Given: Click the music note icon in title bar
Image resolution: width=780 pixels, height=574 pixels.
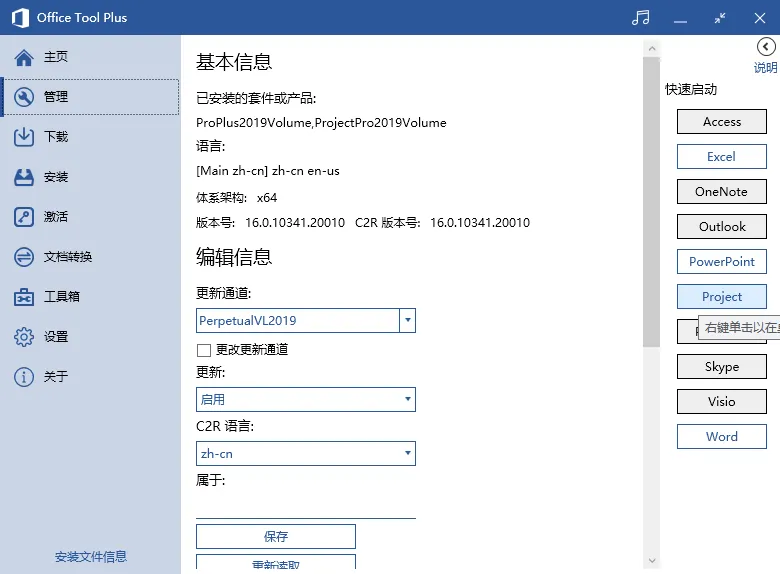Looking at the screenshot, I should tap(641, 18).
